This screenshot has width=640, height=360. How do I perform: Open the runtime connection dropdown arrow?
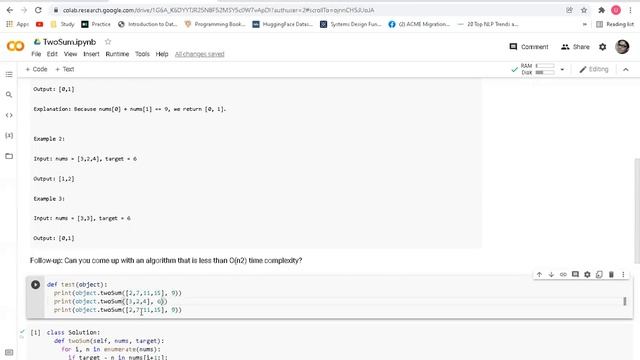[x=562, y=69]
